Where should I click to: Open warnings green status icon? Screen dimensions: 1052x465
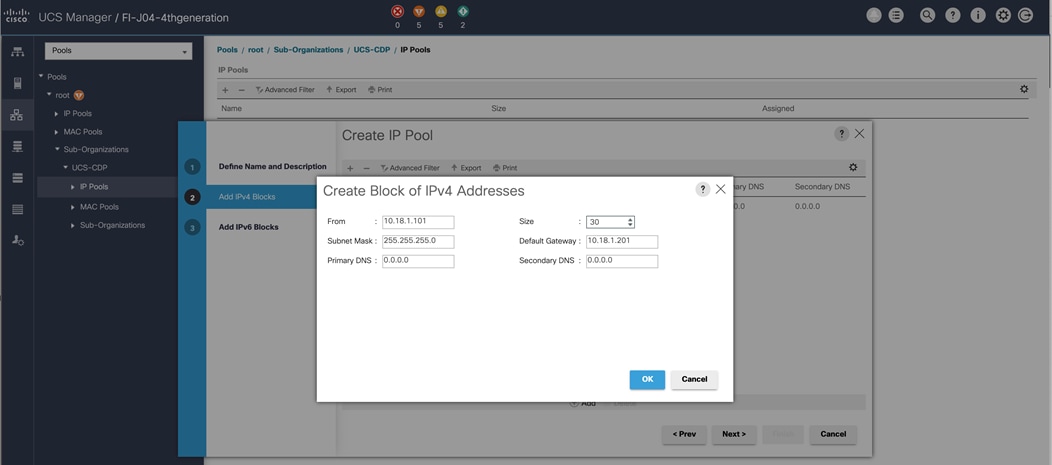point(463,11)
